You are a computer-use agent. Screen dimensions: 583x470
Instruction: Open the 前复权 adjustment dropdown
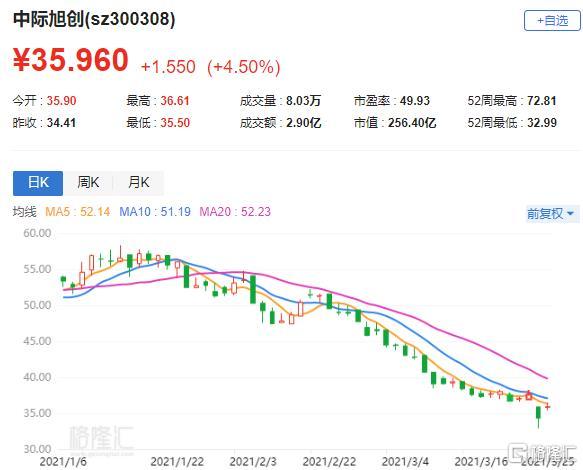pyautogui.click(x=552, y=213)
